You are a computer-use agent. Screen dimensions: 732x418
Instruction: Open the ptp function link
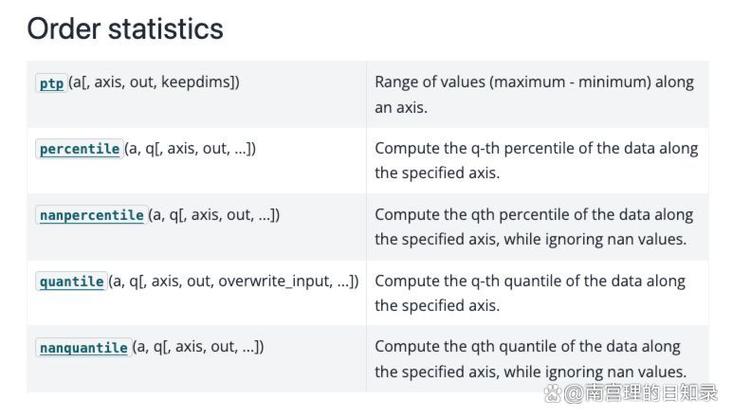(51, 84)
